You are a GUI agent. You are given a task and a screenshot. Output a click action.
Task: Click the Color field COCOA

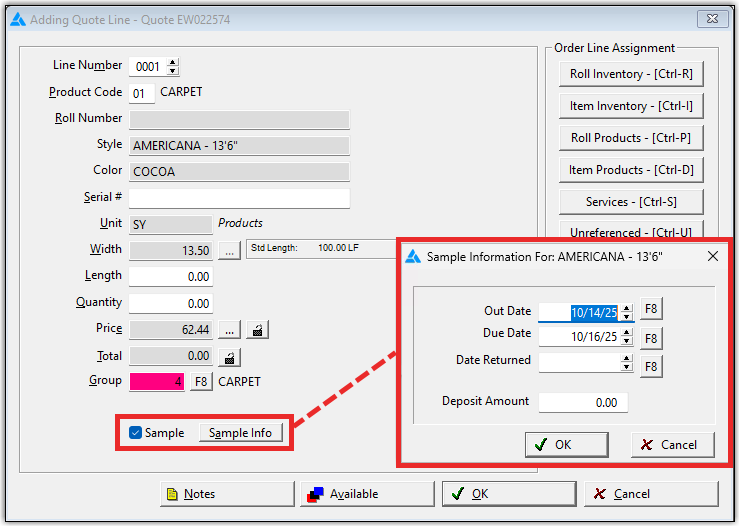tap(239, 172)
